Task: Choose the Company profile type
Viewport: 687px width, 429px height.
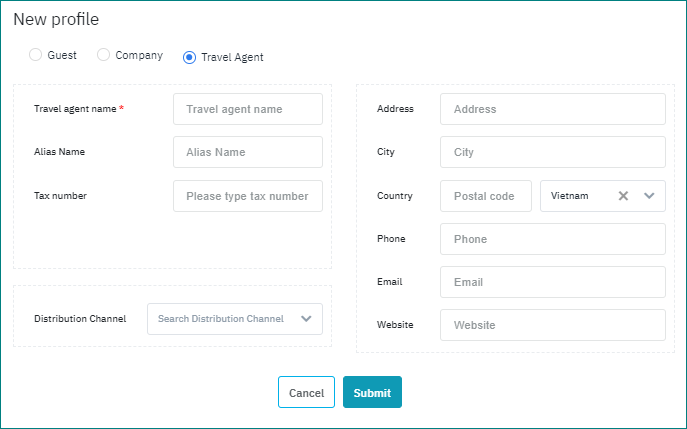Action: (x=104, y=55)
